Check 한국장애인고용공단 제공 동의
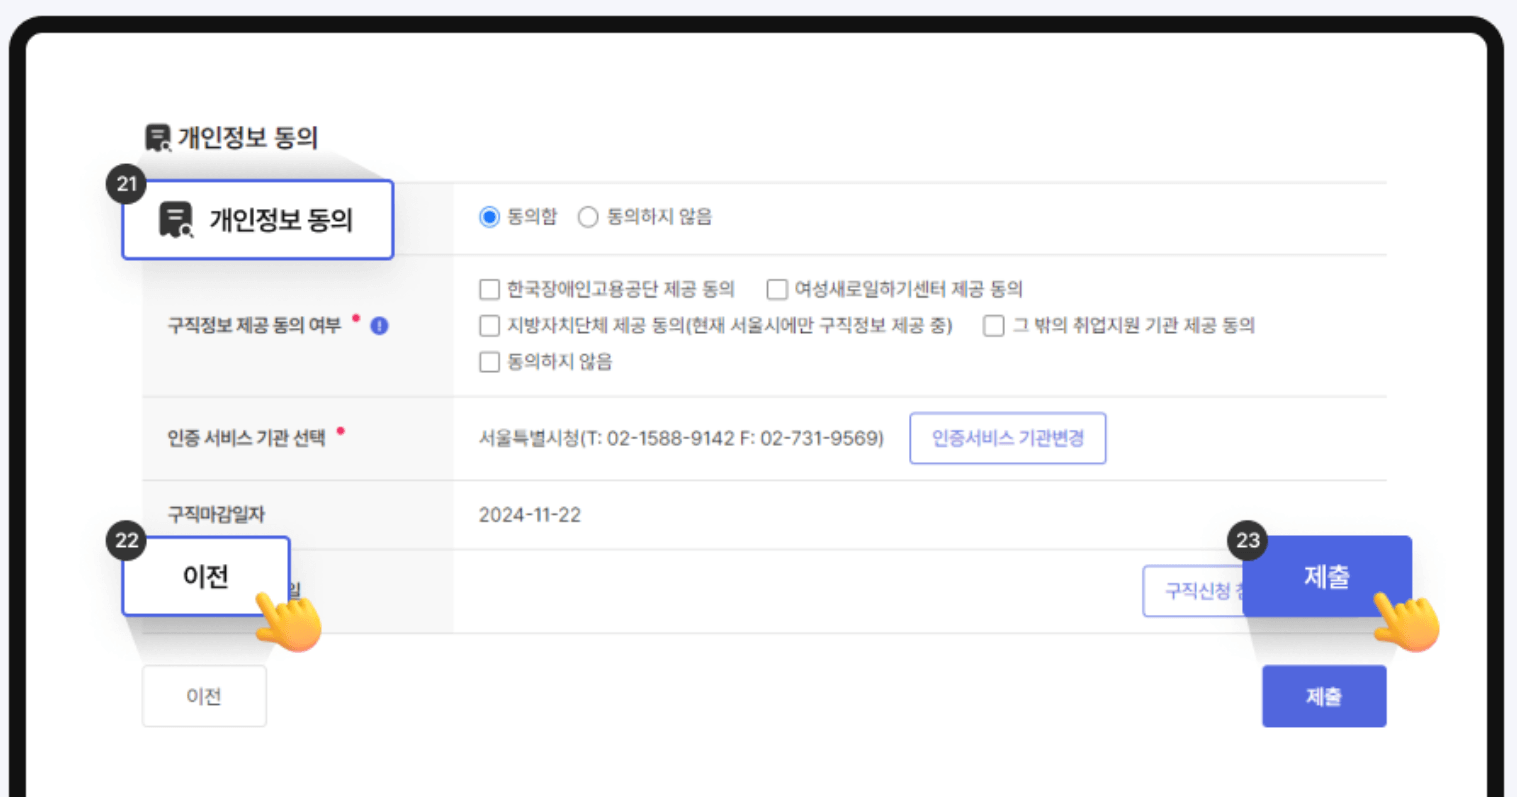The width and height of the screenshot is (1517, 812). coord(489,289)
